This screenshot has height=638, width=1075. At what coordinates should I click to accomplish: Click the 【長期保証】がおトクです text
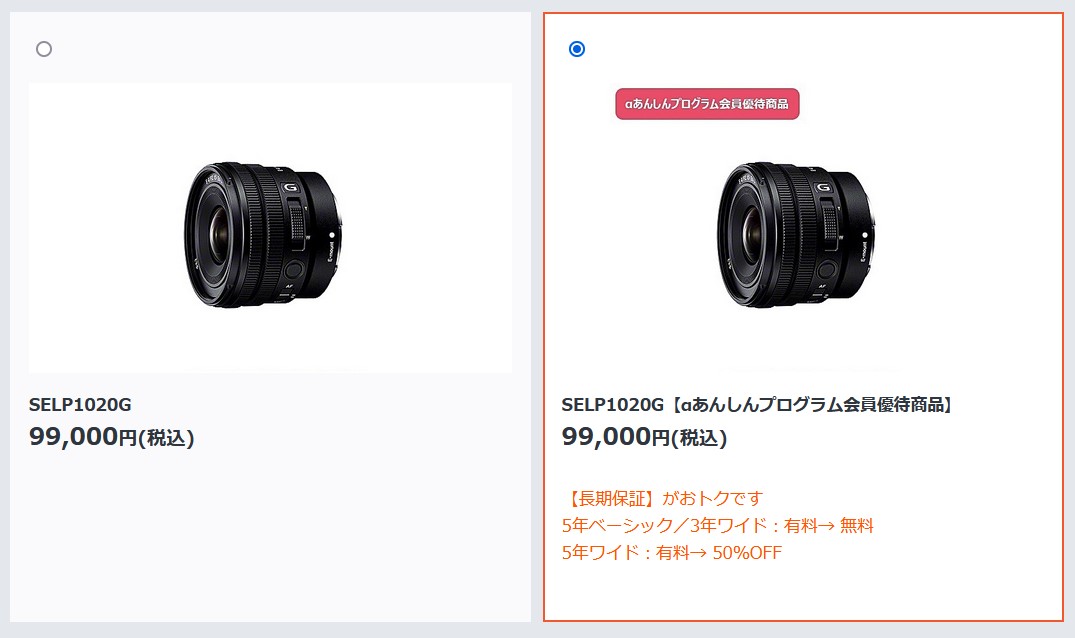[662, 498]
